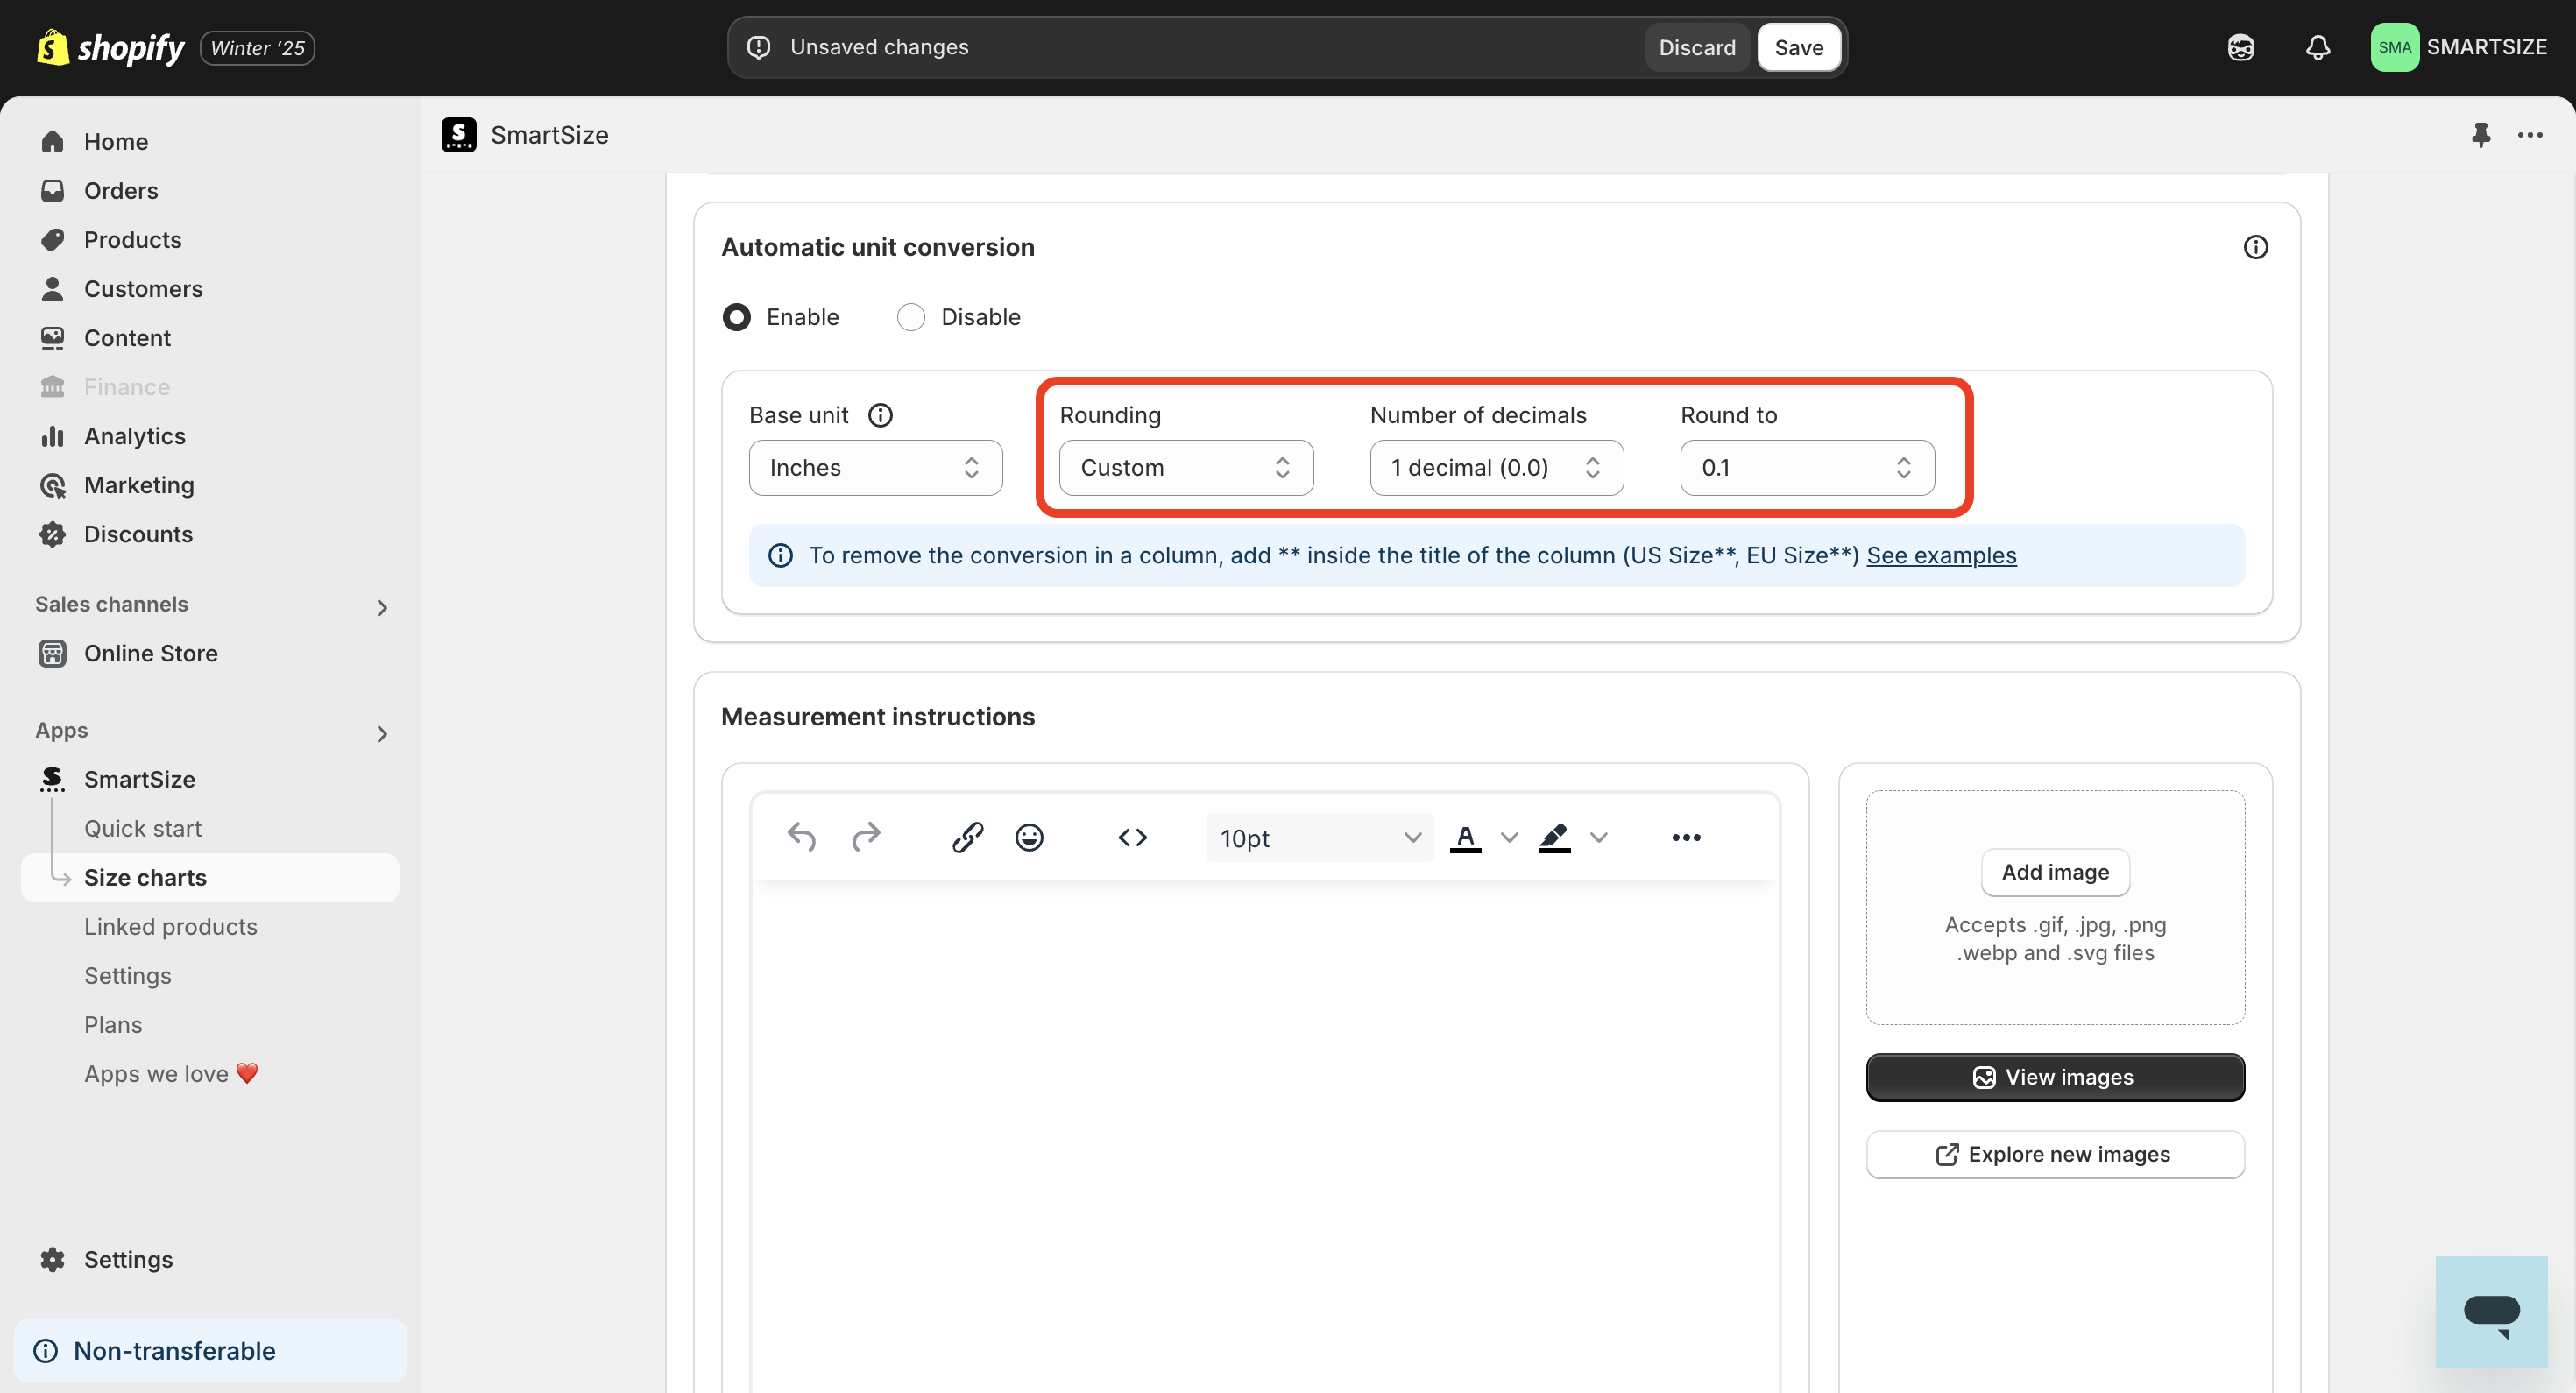Open Linked products page

[x=171, y=926]
